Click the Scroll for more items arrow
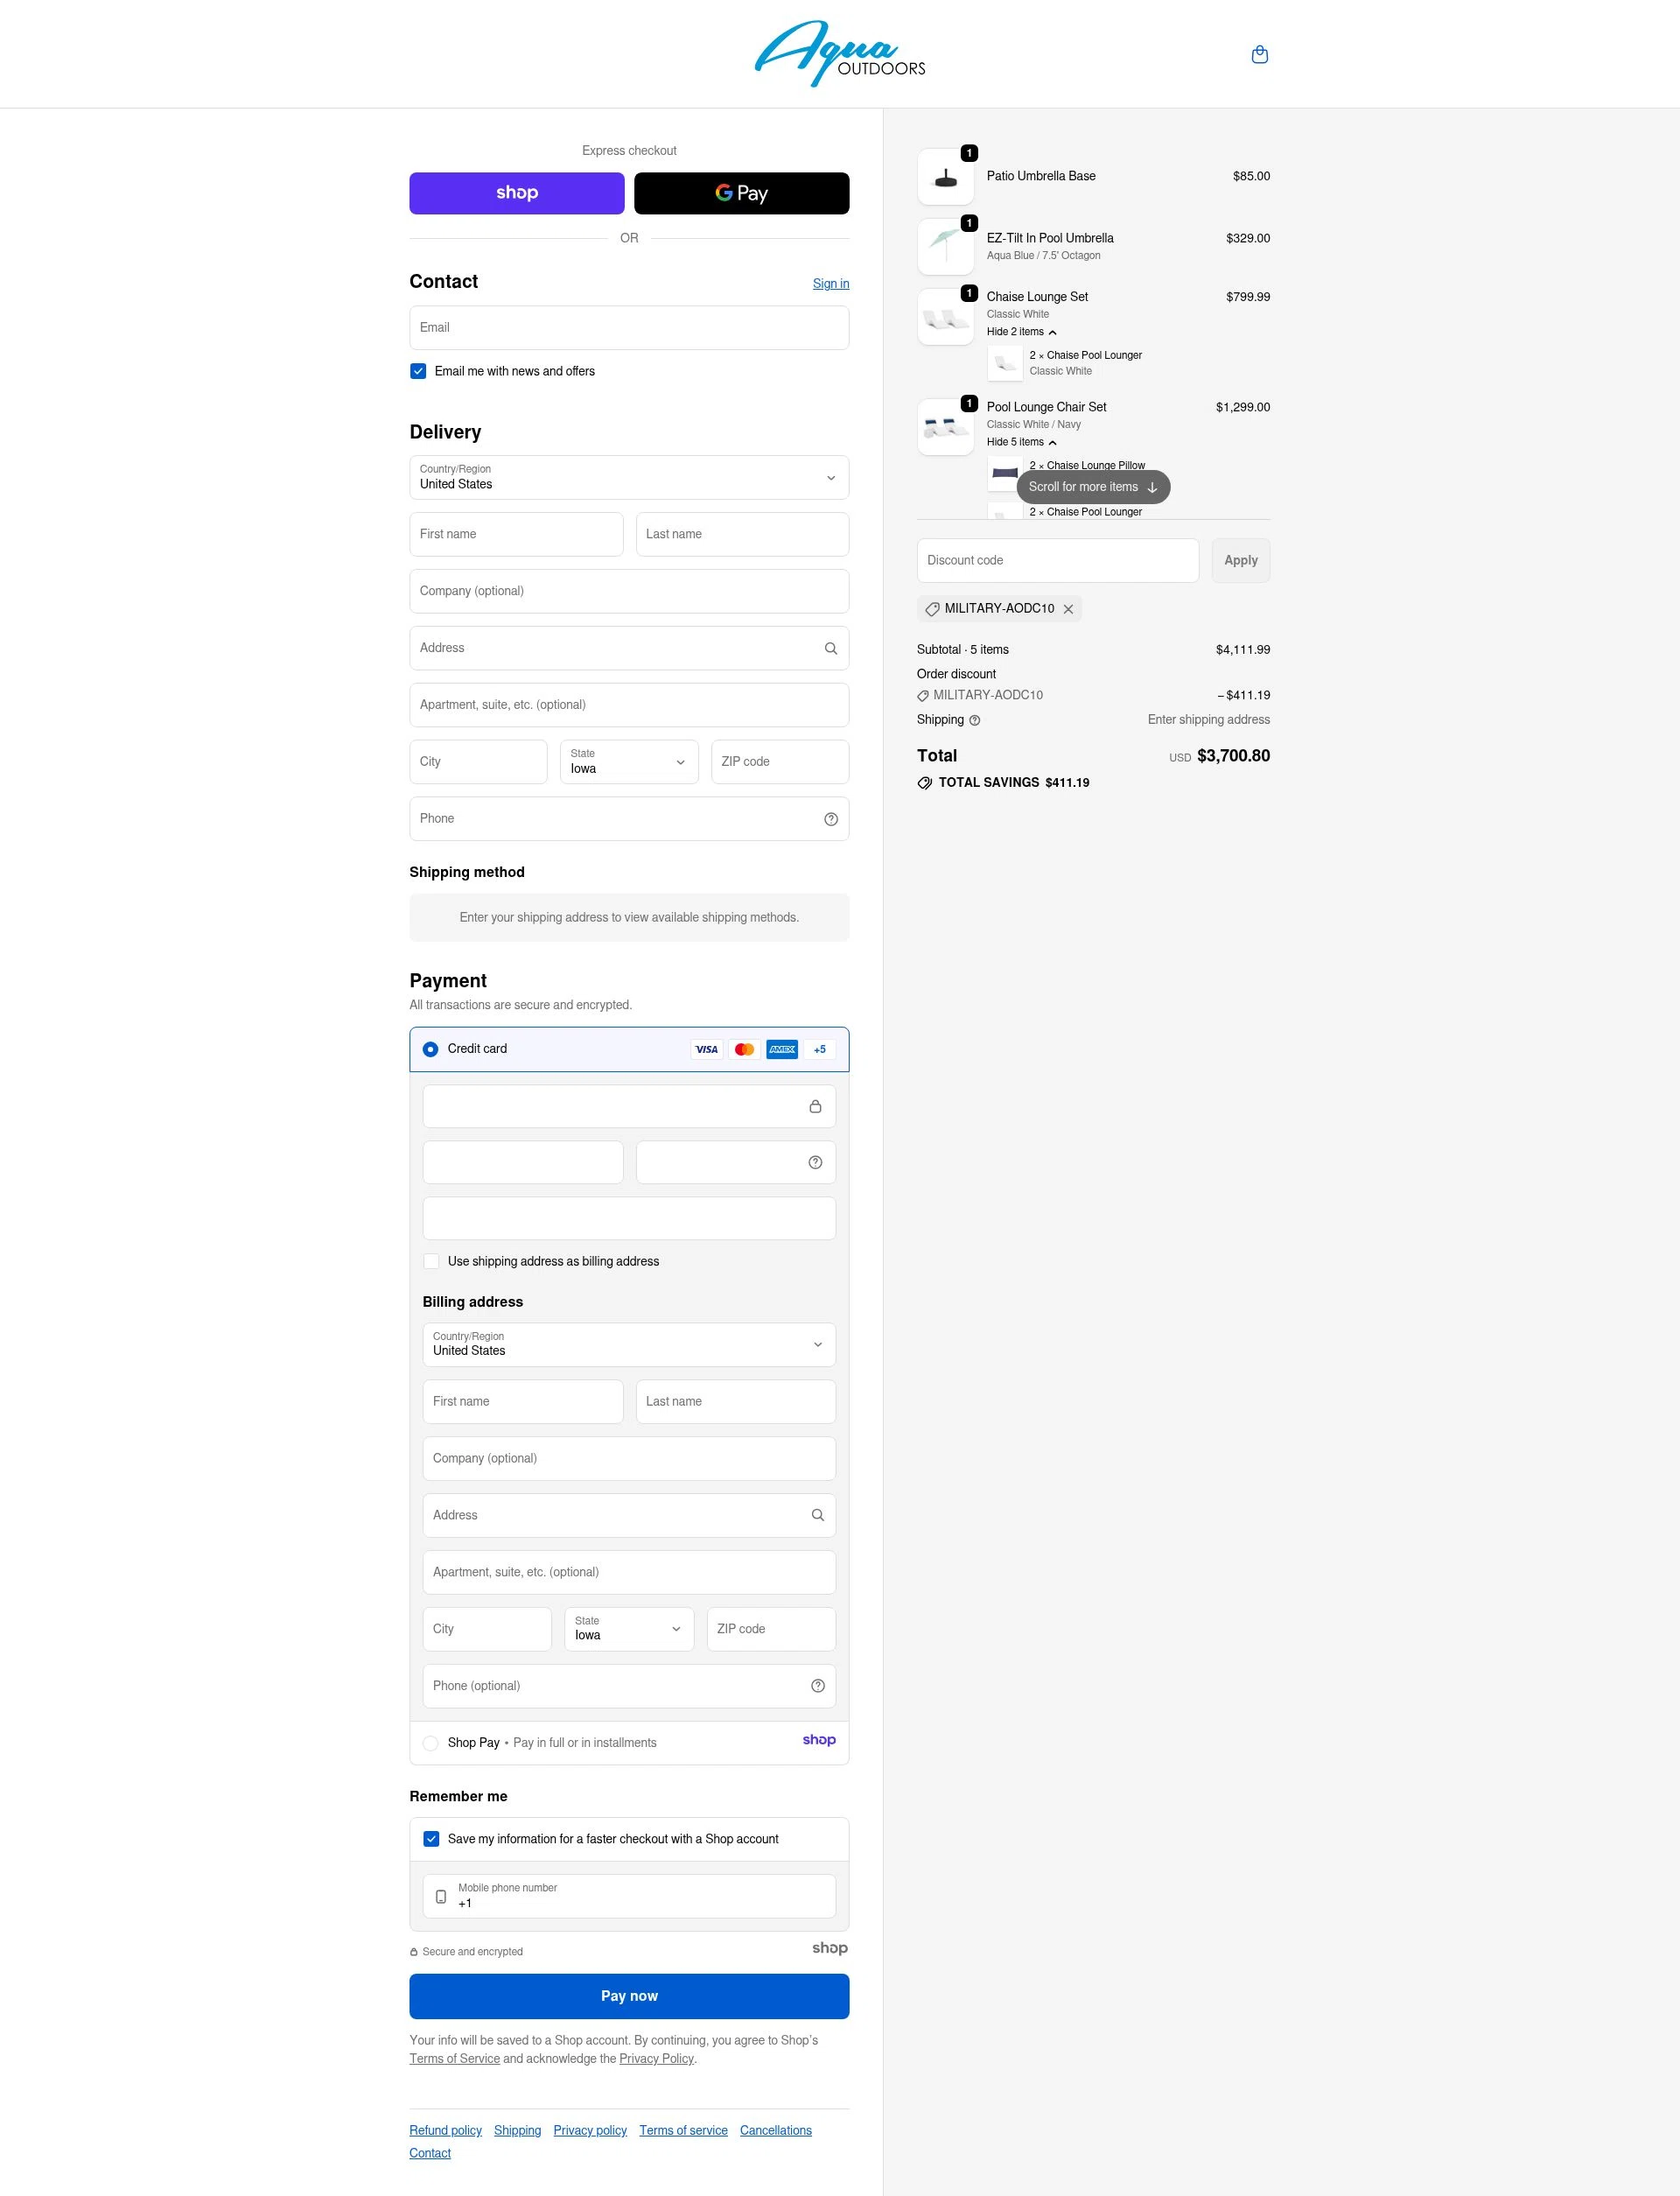This screenshot has height=2196, width=1680. pos(1154,487)
